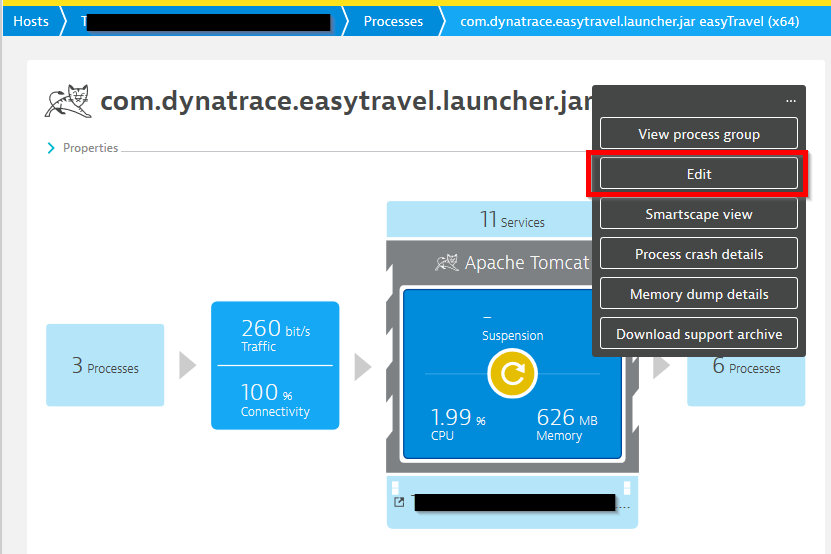The height and width of the screenshot is (554, 831).
Task: Expand the Properties section chevron
Action: tap(51, 148)
